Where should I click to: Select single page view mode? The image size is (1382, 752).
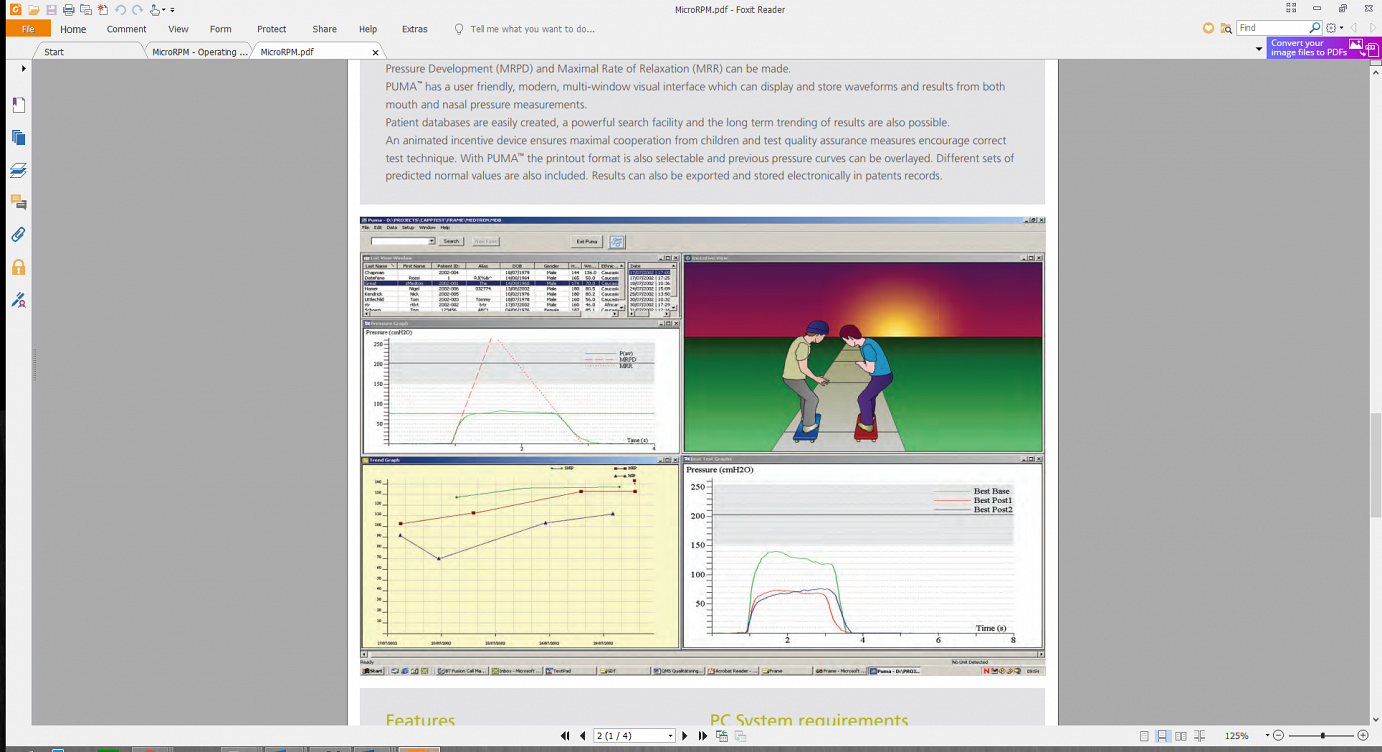pyautogui.click(x=1144, y=736)
